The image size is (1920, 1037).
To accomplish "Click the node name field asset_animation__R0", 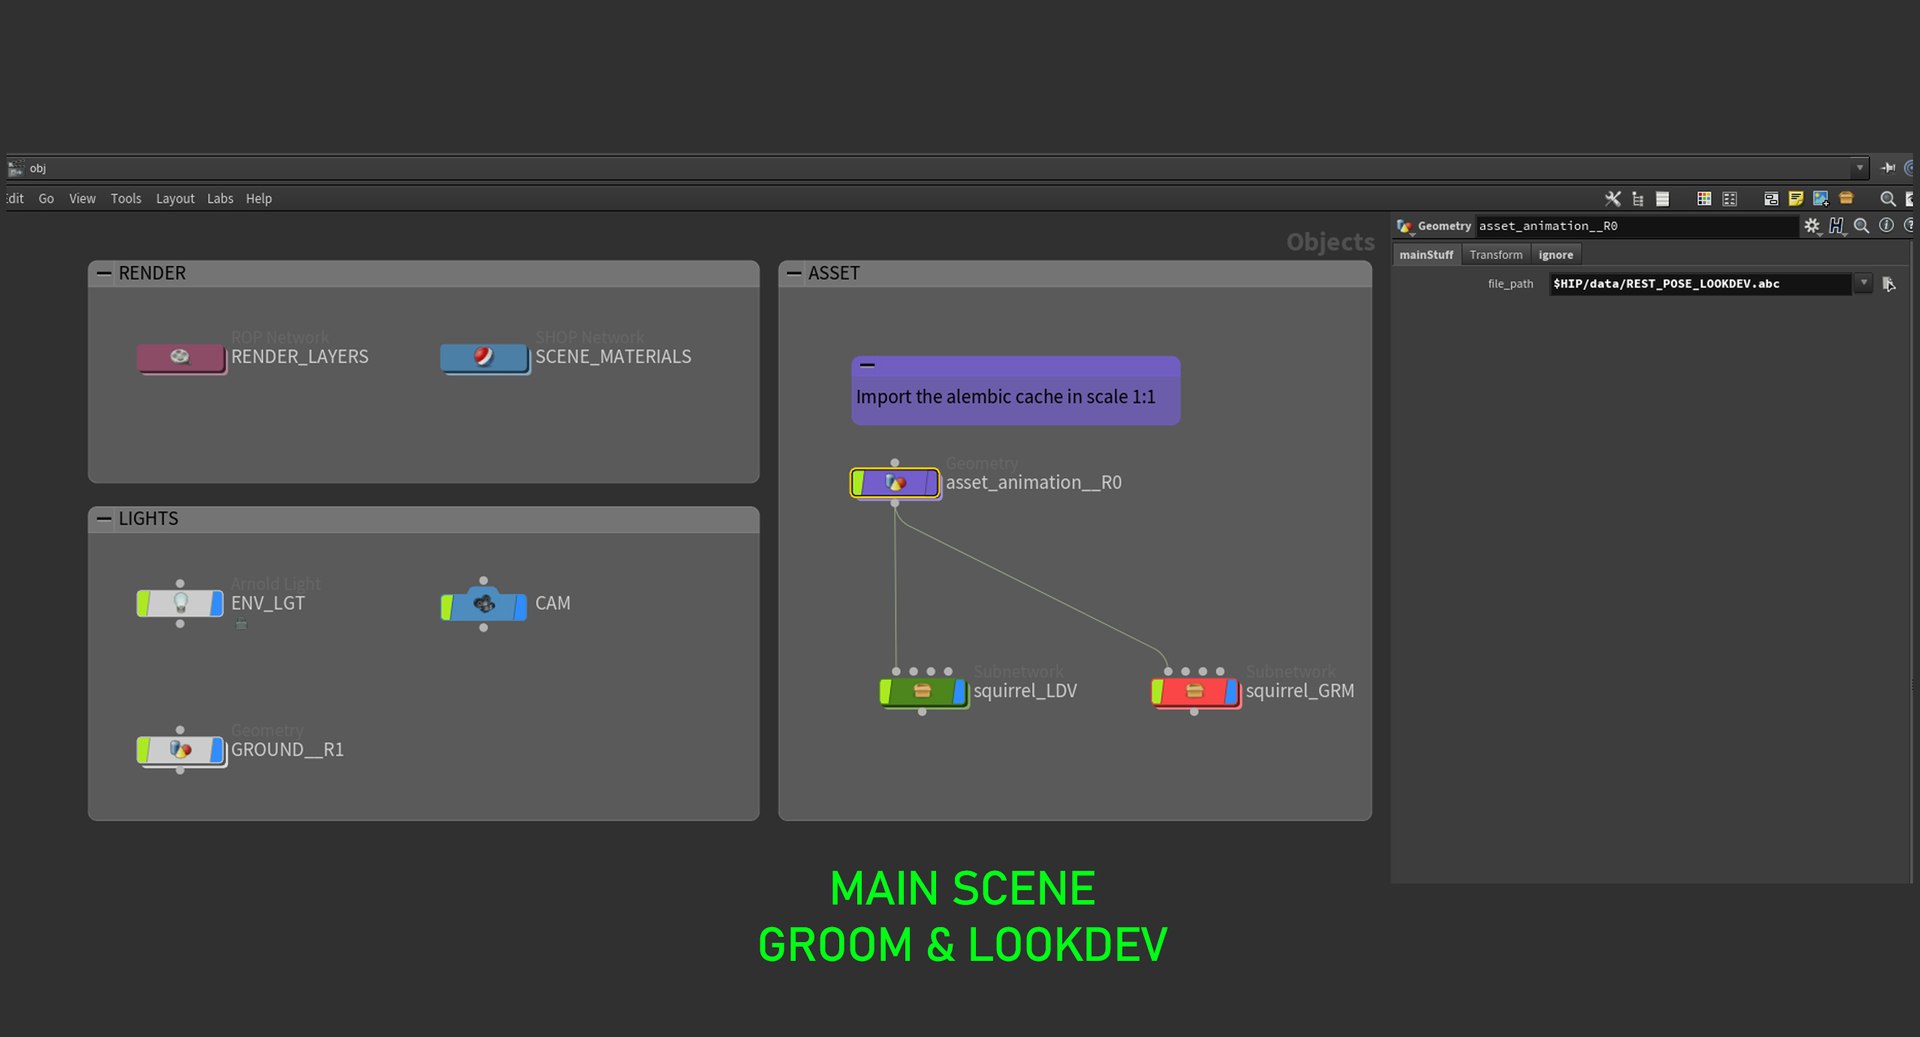I will click(x=1636, y=226).
